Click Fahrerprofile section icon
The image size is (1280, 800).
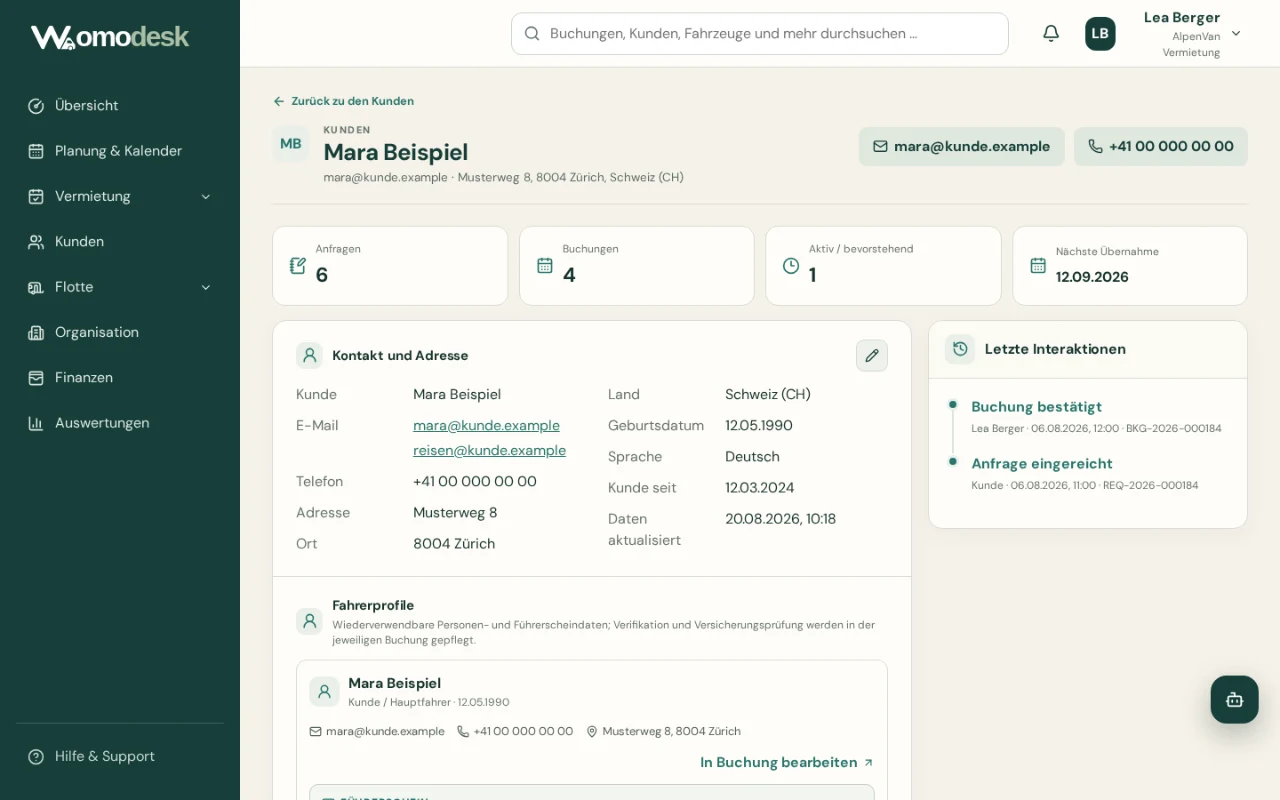(309, 621)
